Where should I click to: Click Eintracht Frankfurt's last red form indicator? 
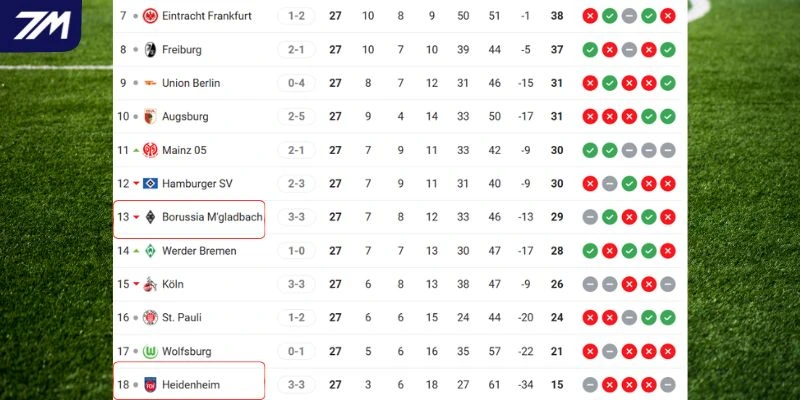(668, 16)
